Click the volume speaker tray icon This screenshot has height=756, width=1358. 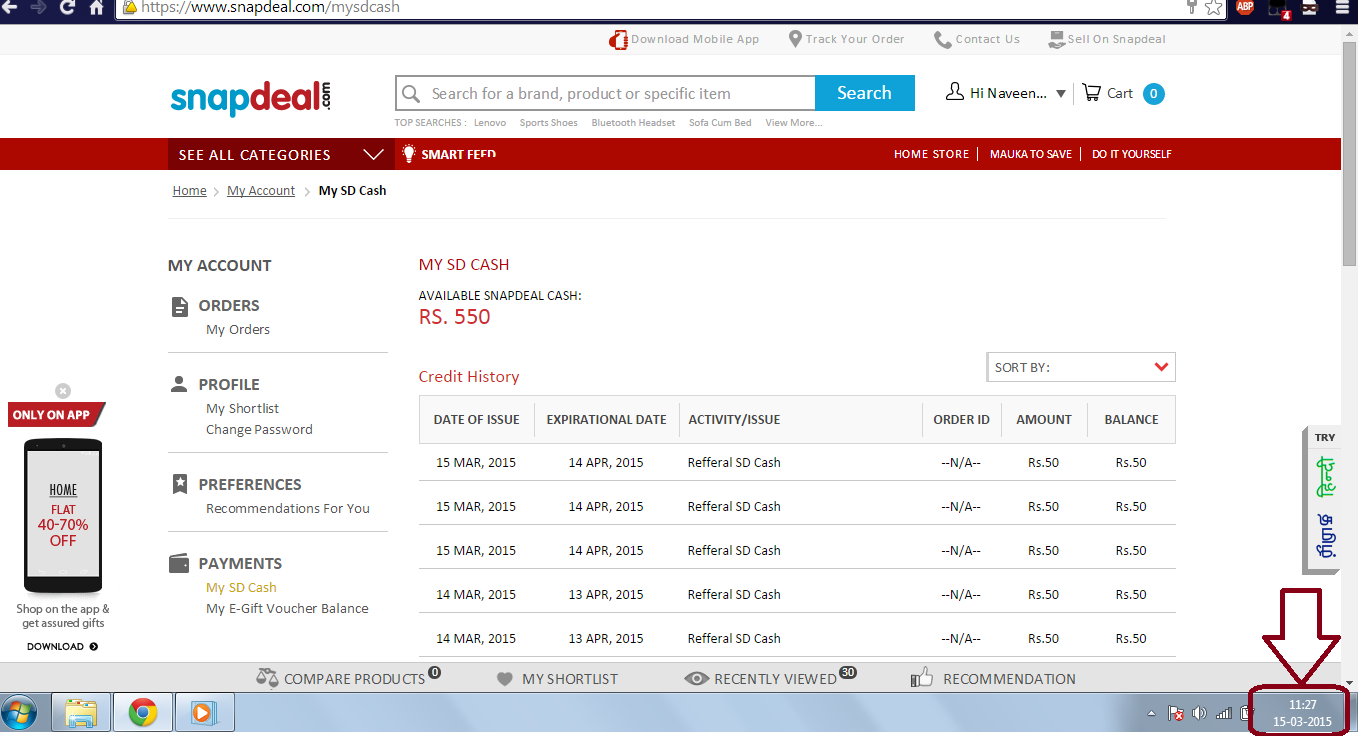coord(1200,713)
